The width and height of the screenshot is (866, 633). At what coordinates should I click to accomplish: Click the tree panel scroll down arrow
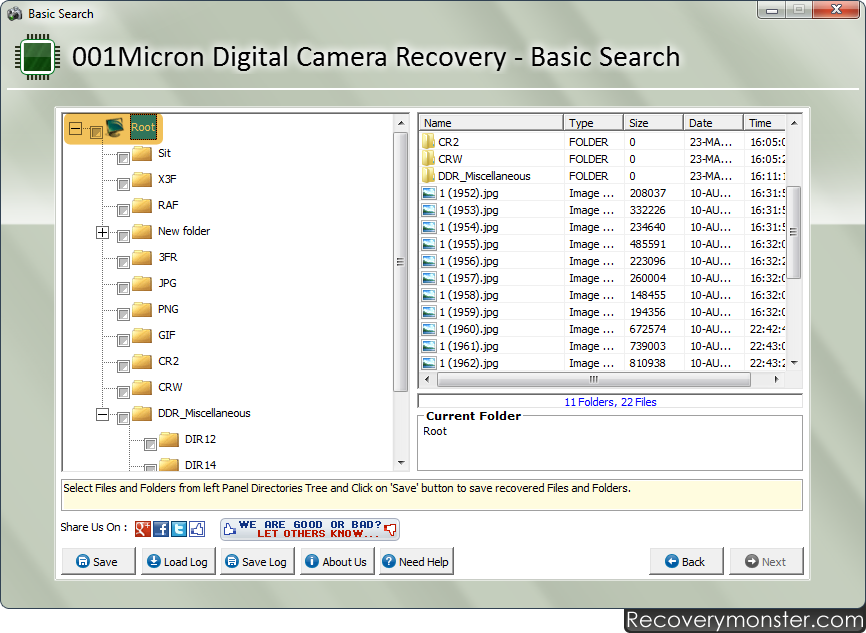401,463
